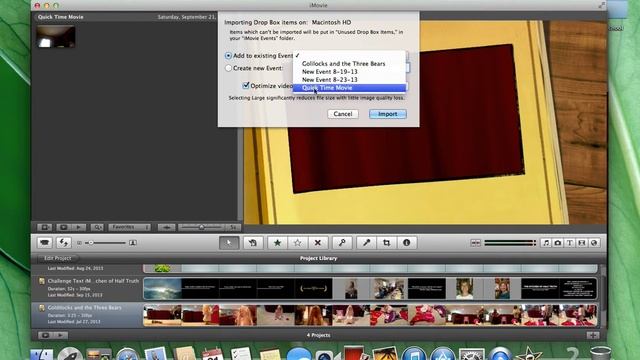Open the camera import window button
The width and height of the screenshot is (640, 360).
[x=44, y=243]
